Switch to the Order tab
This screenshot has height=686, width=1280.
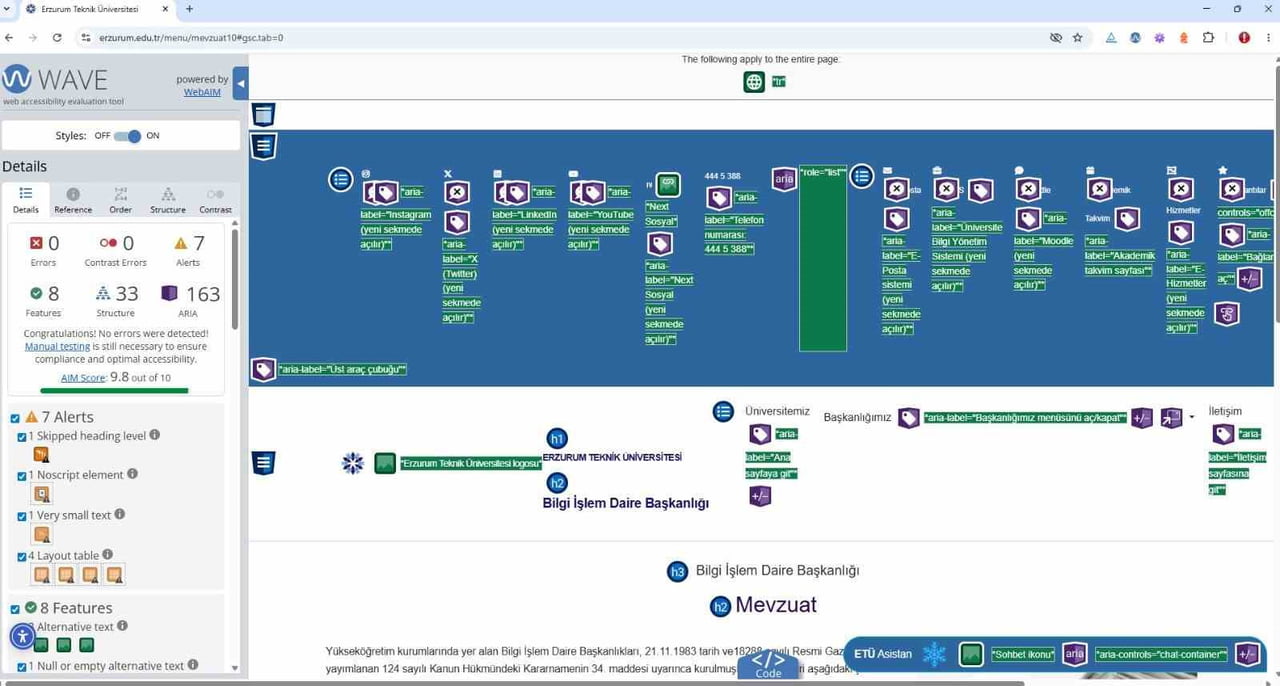[x=120, y=199]
